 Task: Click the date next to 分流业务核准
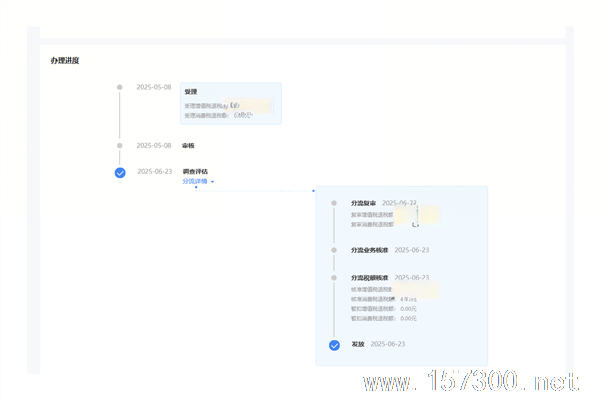click(412, 250)
